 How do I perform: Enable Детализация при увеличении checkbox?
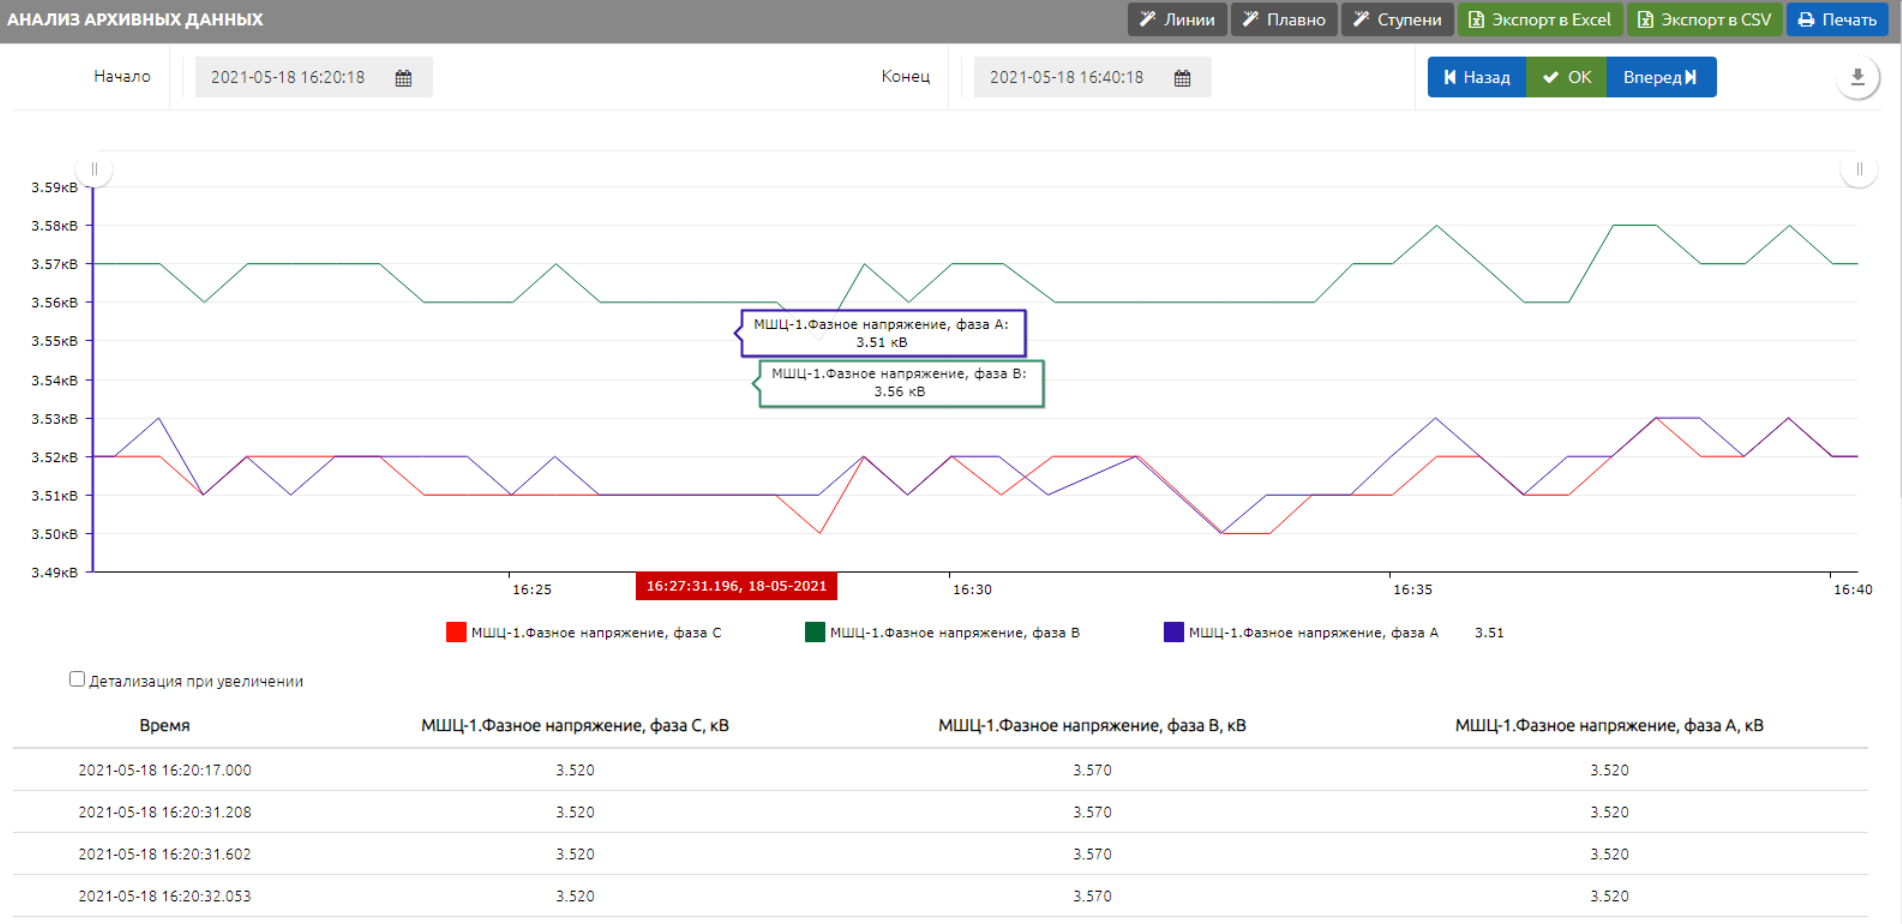(x=77, y=679)
